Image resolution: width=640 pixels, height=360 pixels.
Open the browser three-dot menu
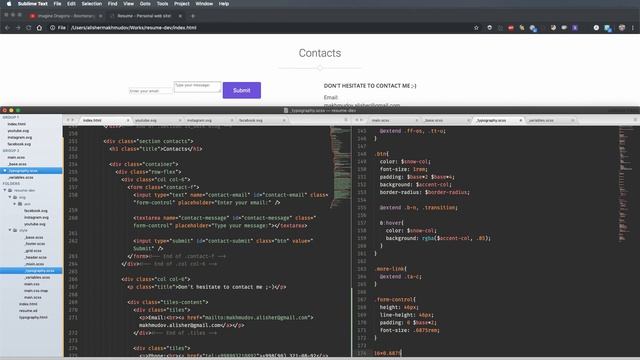click(633, 28)
